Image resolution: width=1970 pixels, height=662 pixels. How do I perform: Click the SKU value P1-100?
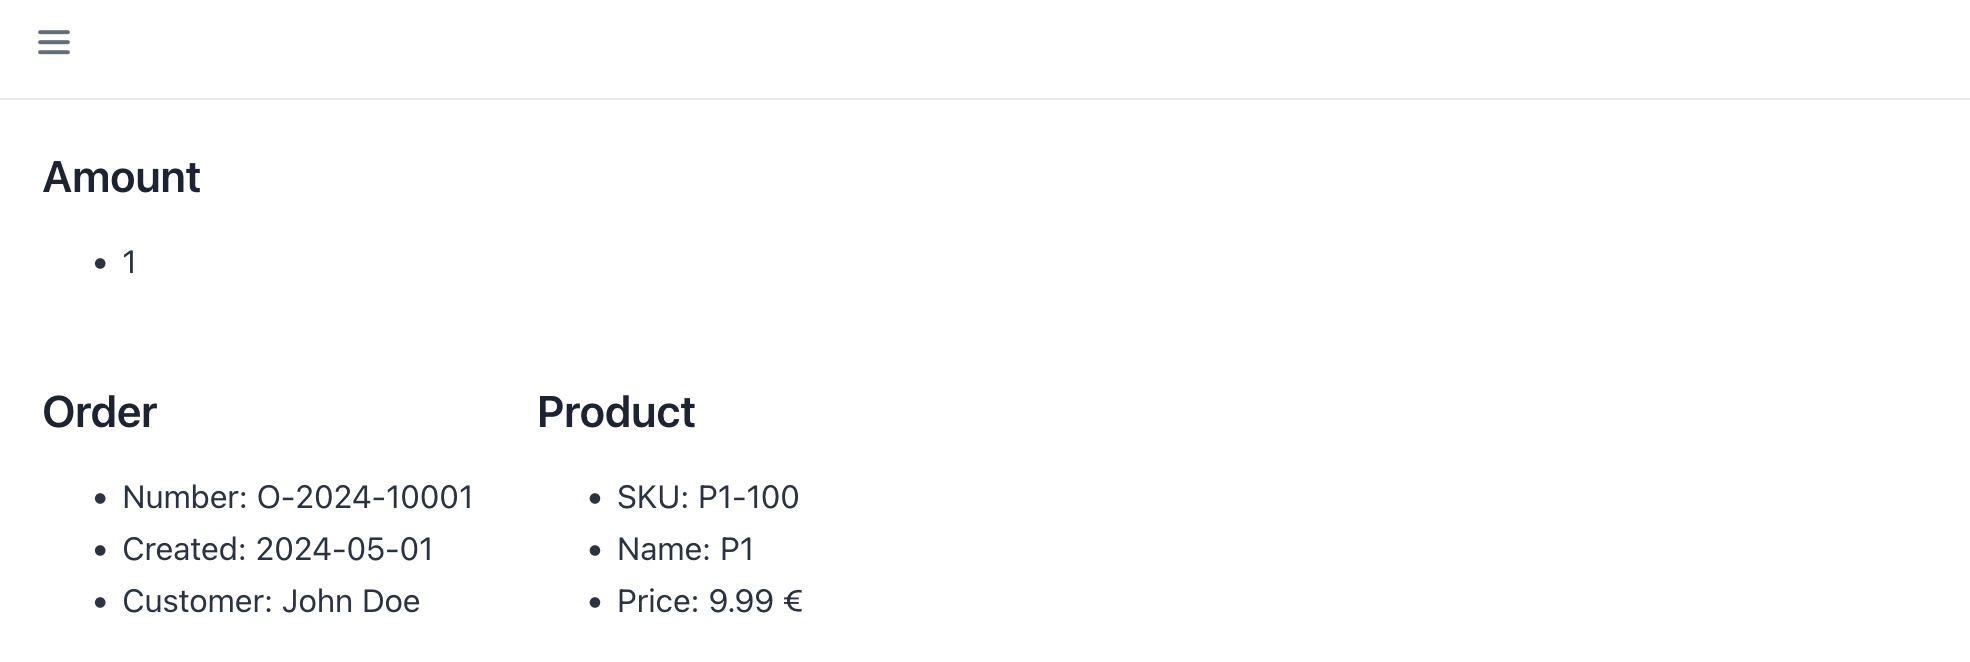(748, 498)
